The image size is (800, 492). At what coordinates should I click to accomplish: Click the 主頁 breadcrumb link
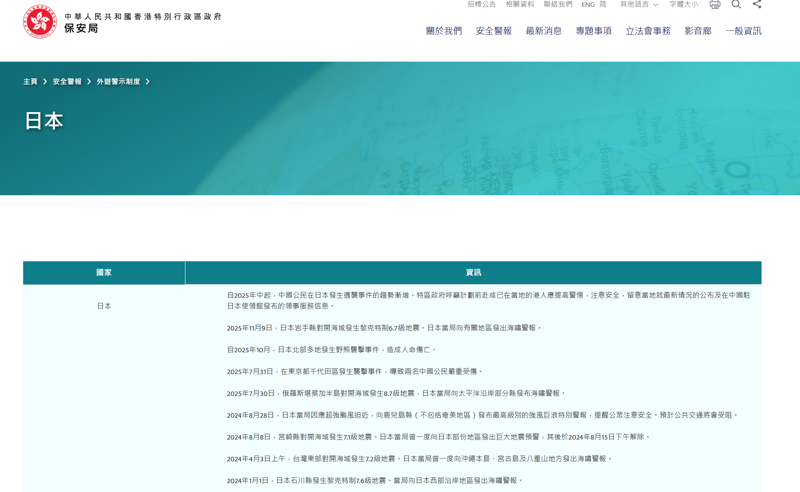(x=30, y=82)
